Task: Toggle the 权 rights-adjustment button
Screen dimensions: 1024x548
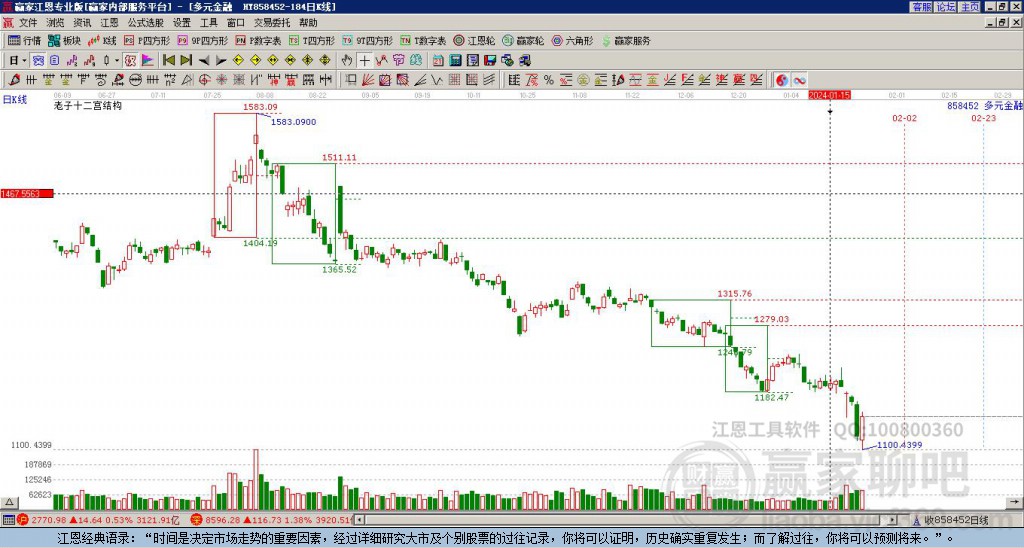Action: pyautogui.click(x=130, y=61)
